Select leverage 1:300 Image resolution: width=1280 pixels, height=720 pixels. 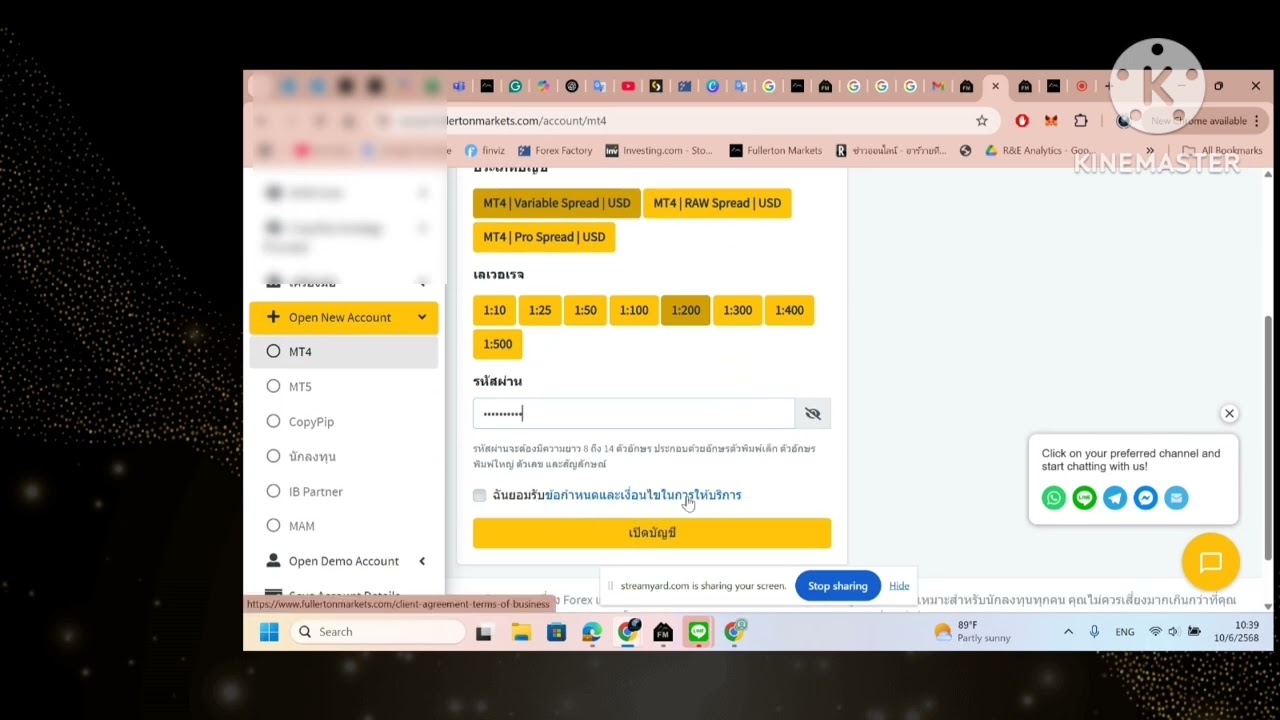click(x=737, y=310)
